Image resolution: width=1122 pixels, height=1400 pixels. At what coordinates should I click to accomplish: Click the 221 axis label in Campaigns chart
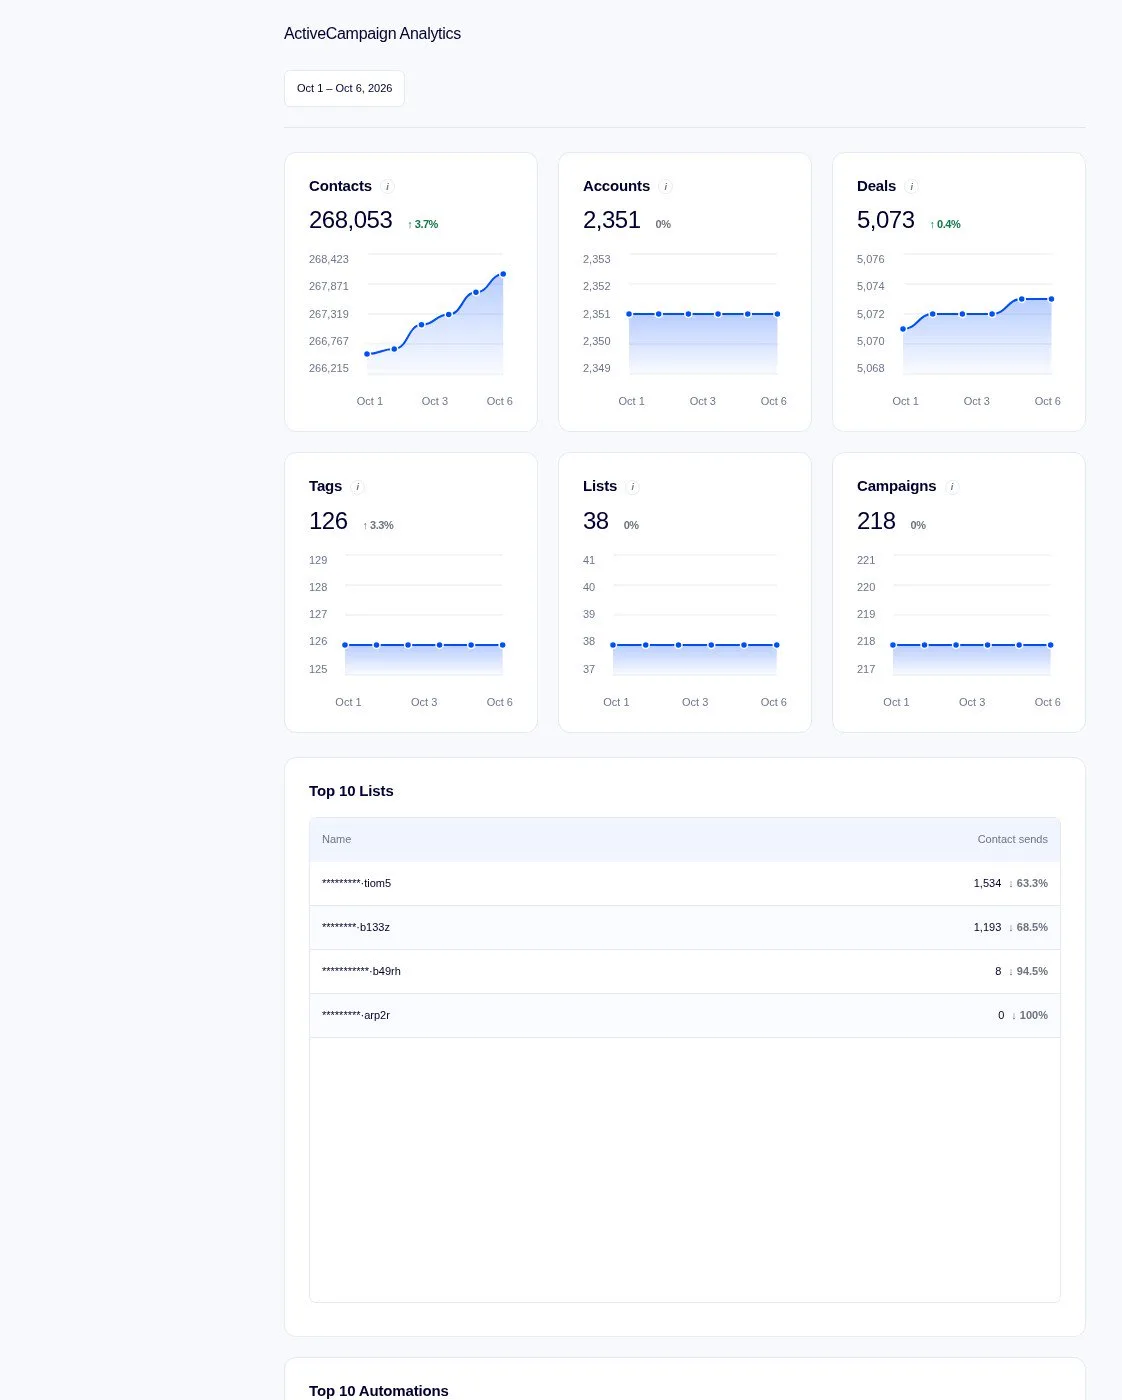[866, 560]
